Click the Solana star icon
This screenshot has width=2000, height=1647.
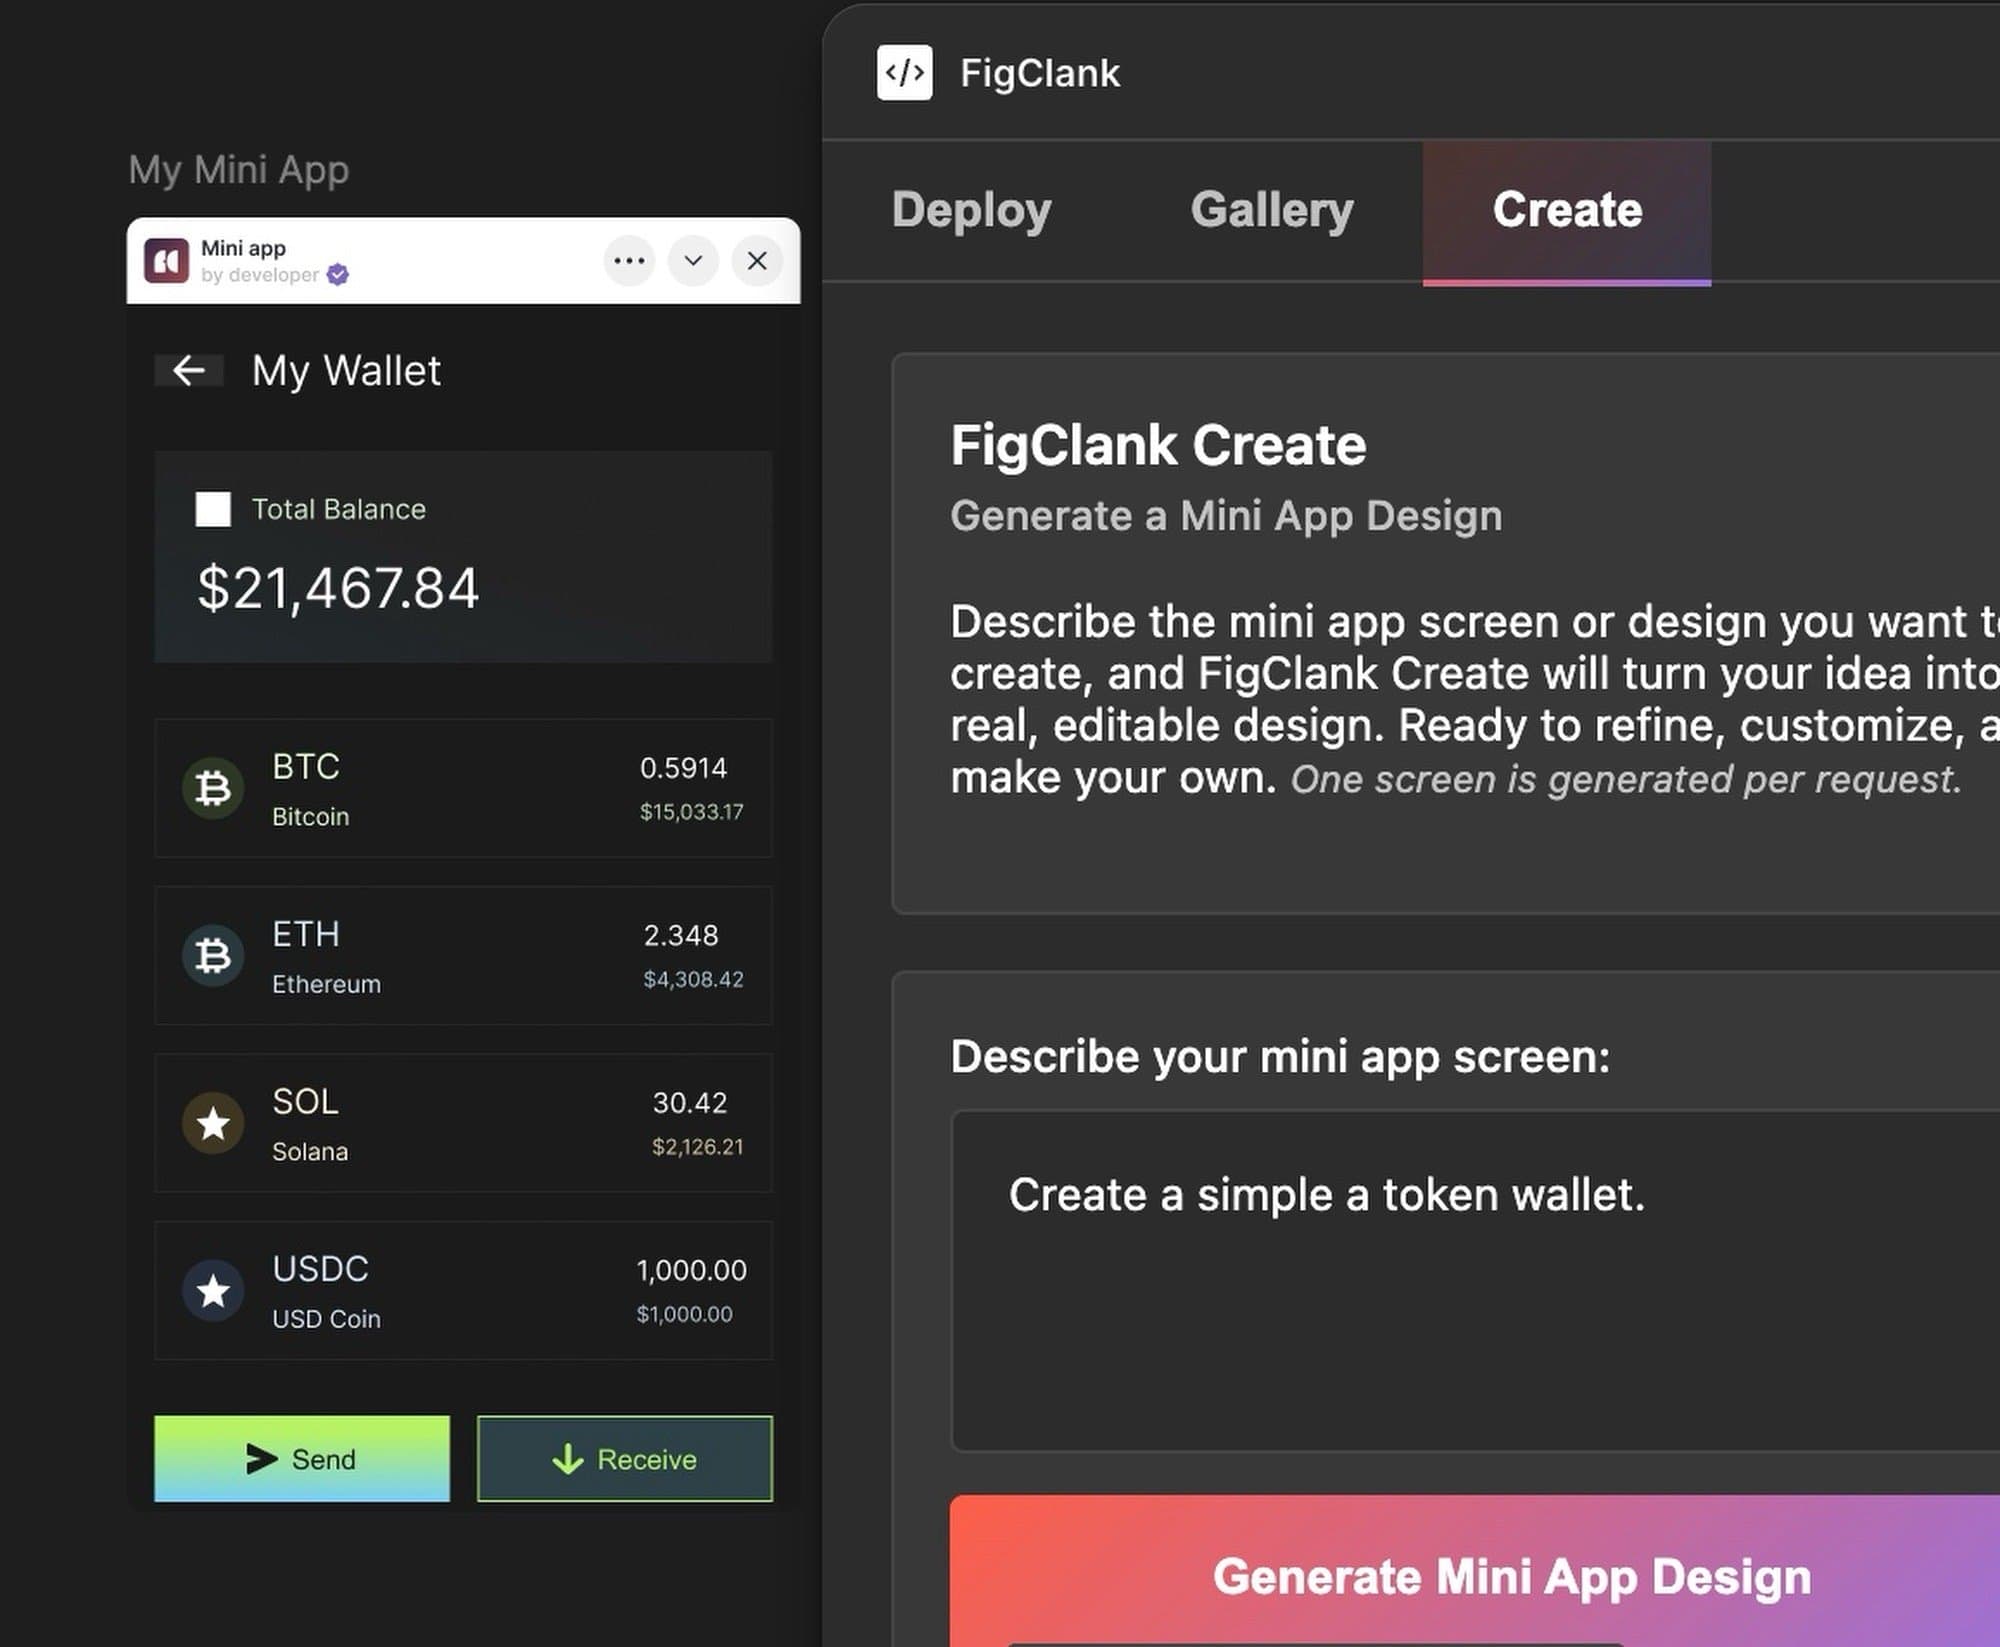213,1124
